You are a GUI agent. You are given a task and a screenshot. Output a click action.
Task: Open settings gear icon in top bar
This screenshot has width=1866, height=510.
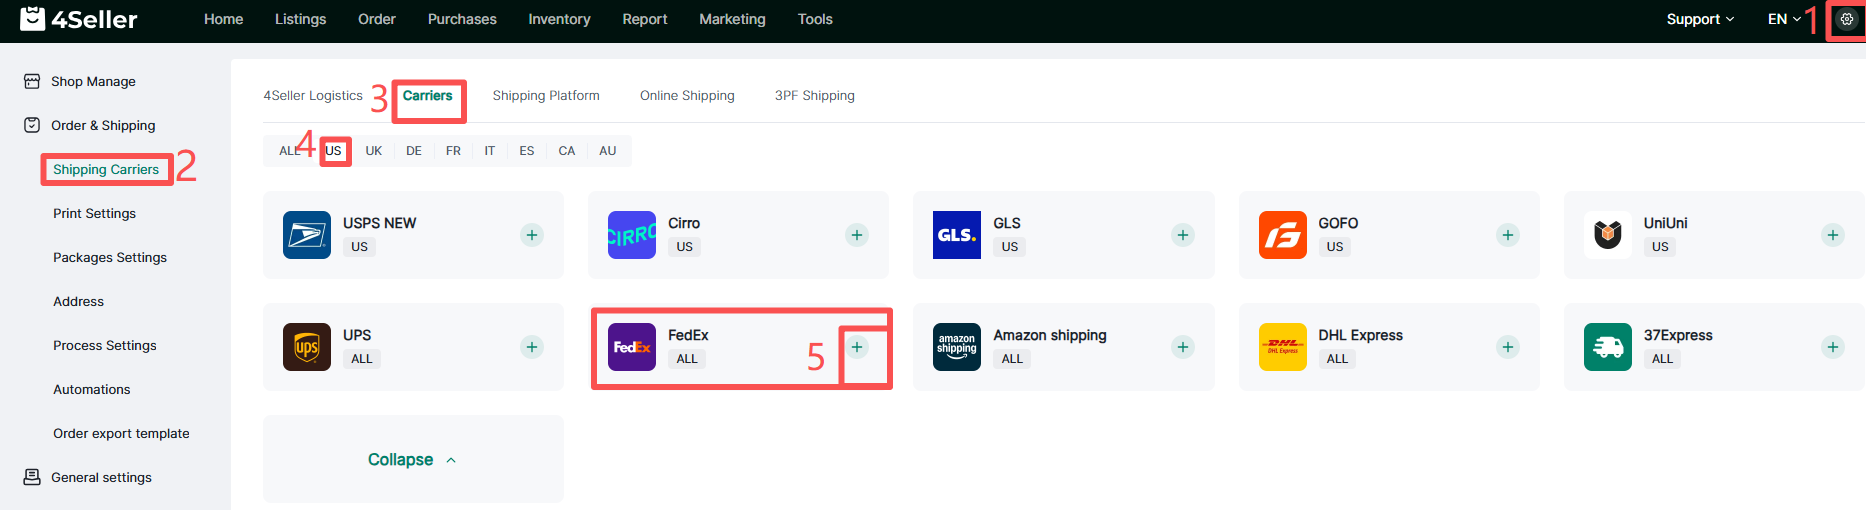[1846, 19]
